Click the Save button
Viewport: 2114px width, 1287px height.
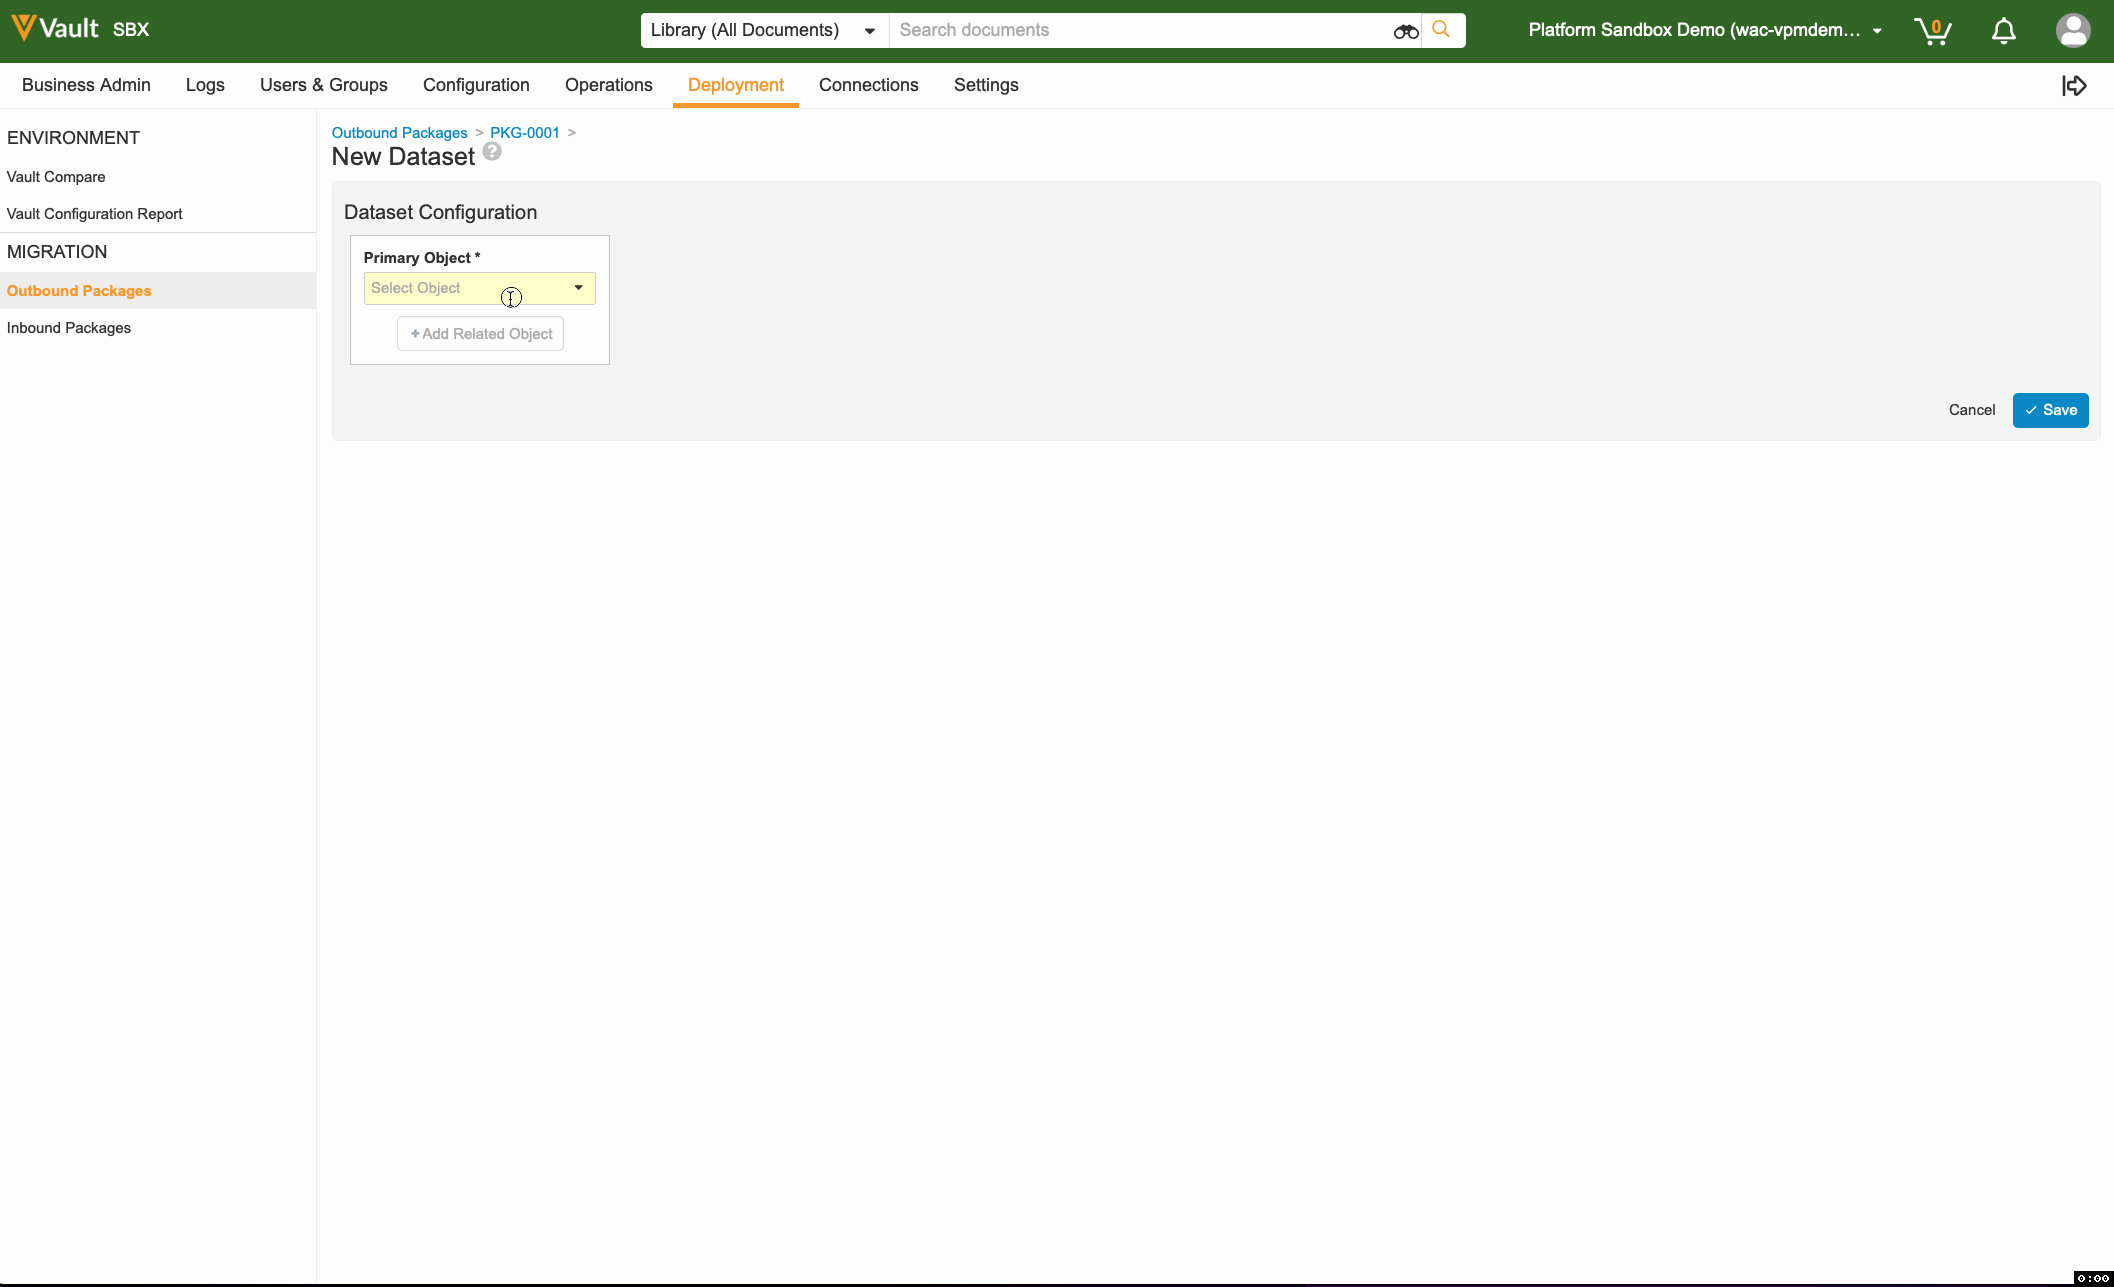pyautogui.click(x=2050, y=410)
